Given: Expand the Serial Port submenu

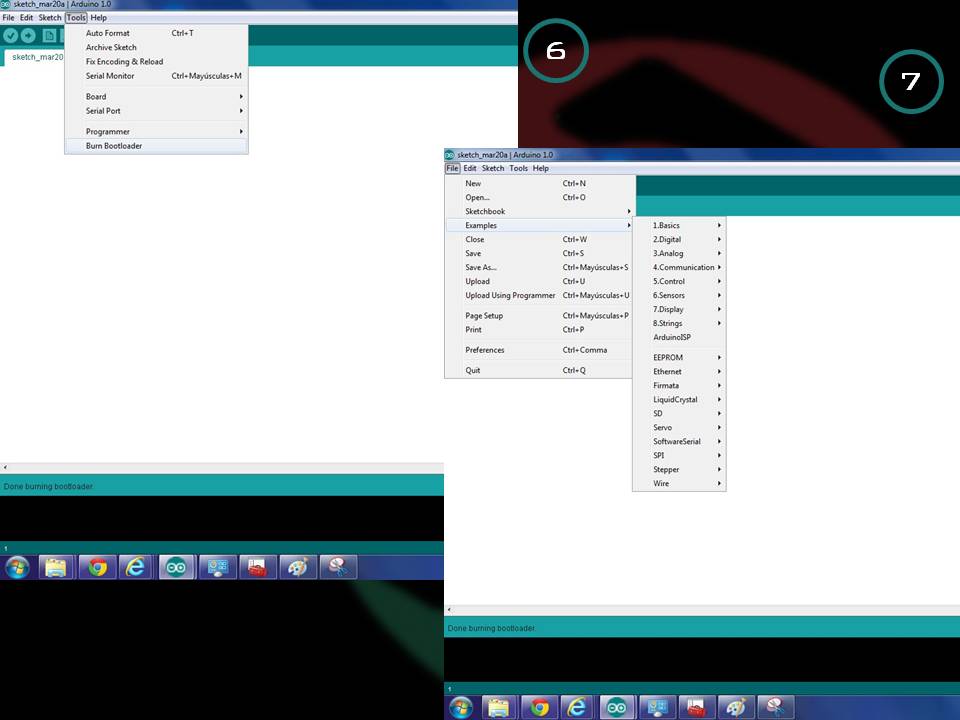Looking at the screenshot, I should click(x=156, y=111).
